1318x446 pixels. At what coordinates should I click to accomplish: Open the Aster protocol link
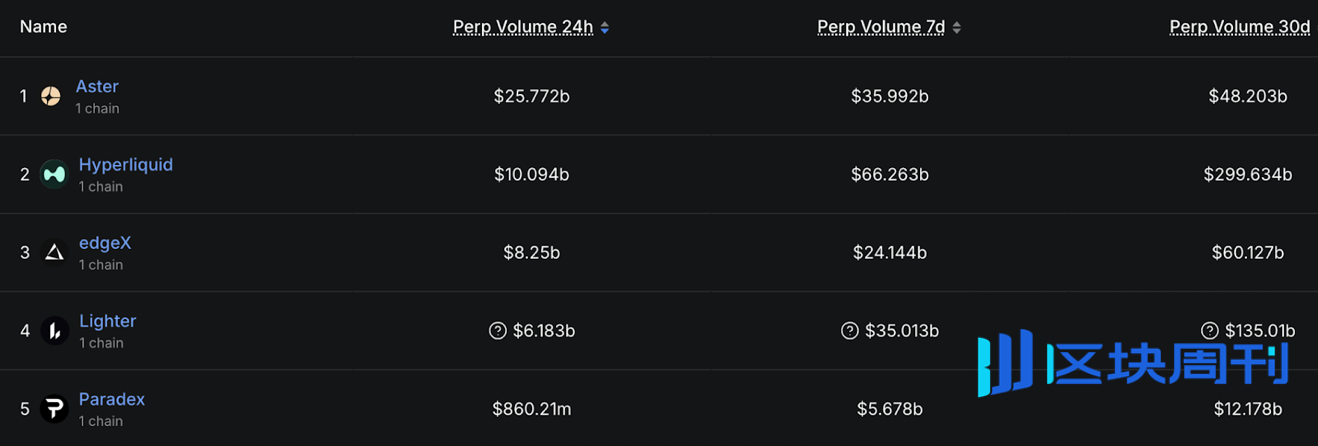click(x=97, y=86)
